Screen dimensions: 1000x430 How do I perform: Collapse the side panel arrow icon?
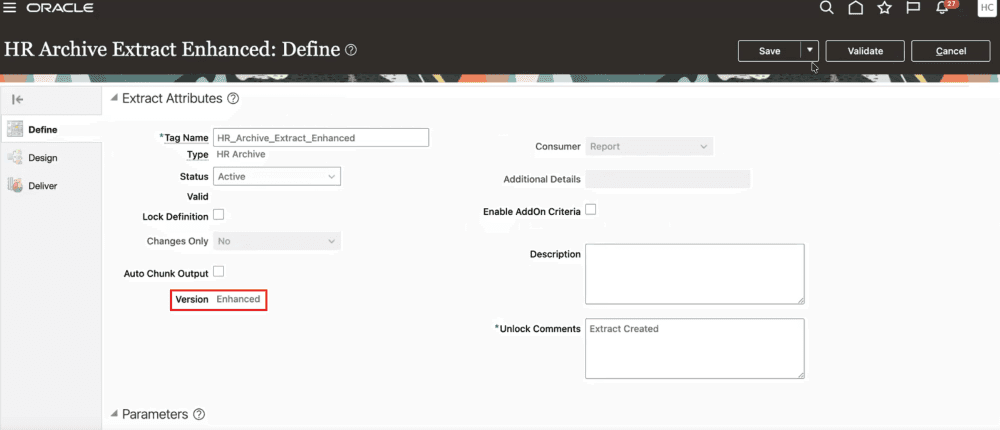[x=17, y=99]
